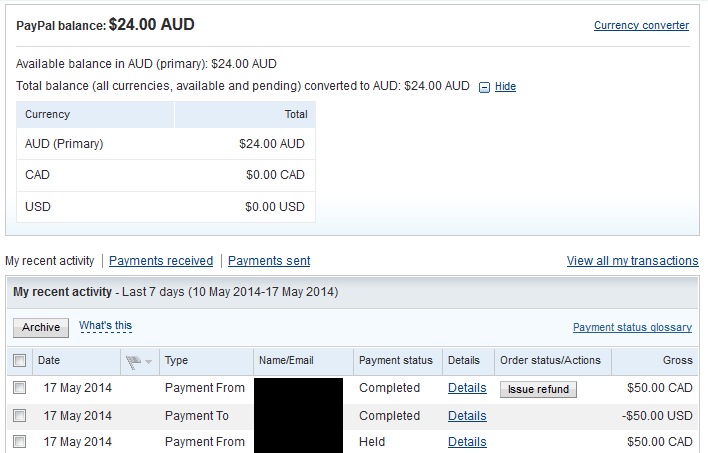Collapse balance table using minus icon
708x453 pixels.
[x=484, y=87]
